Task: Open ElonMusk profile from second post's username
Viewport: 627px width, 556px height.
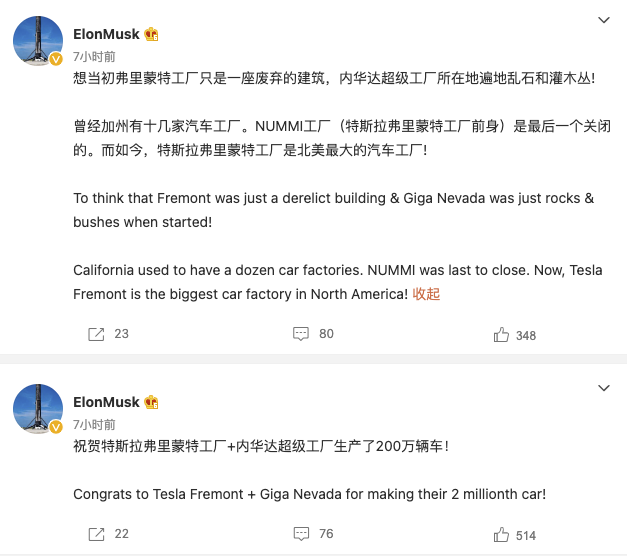Action: (106, 401)
